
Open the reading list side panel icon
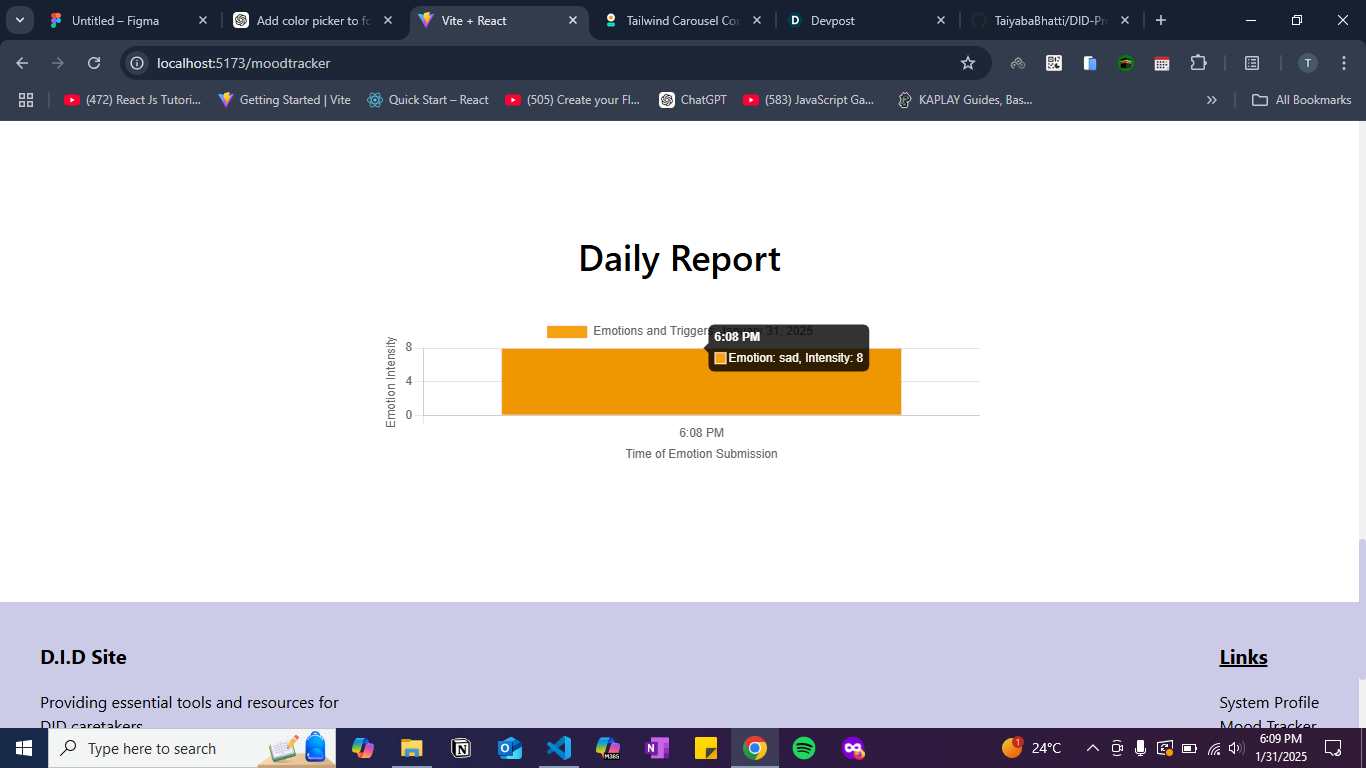(x=1251, y=62)
